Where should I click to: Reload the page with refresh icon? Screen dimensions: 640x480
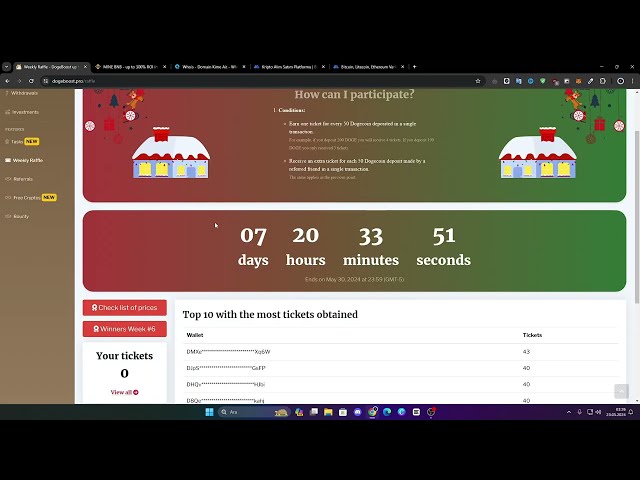pyautogui.click(x=33, y=80)
